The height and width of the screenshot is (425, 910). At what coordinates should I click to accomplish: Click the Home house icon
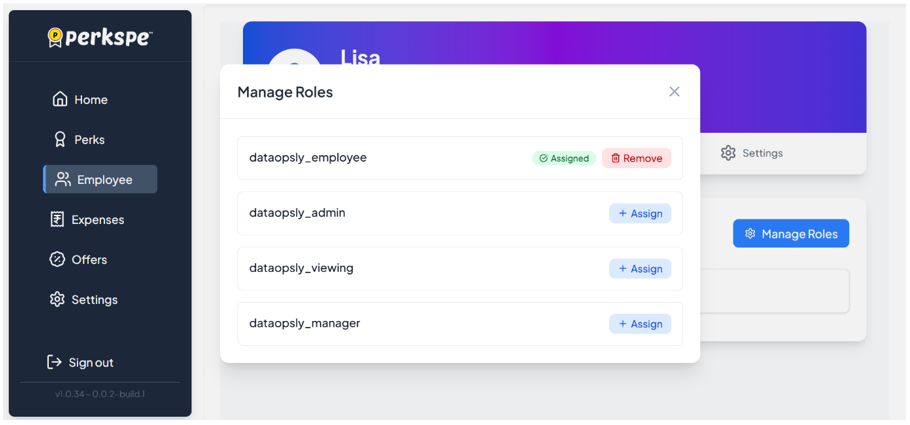[60, 99]
